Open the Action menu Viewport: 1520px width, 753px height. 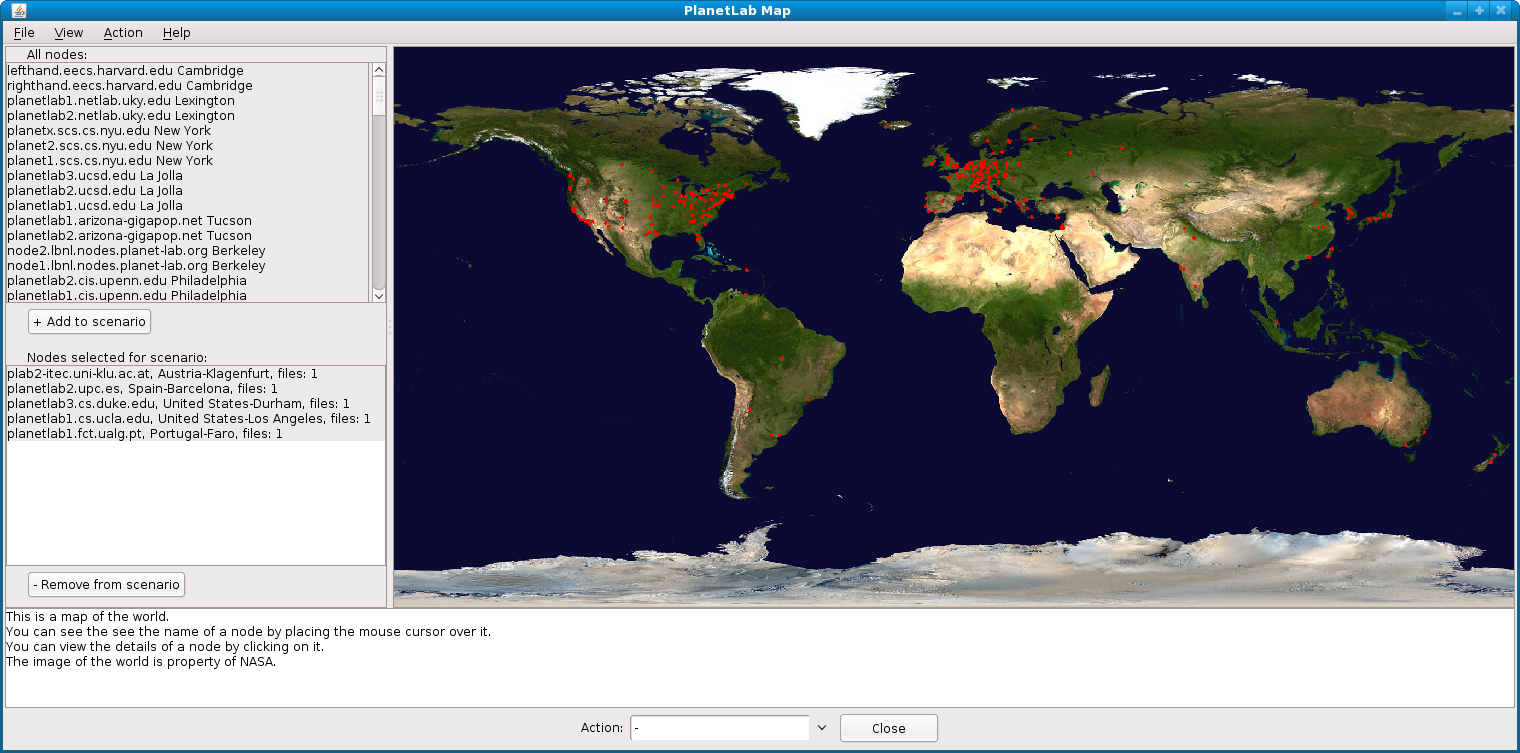click(122, 32)
